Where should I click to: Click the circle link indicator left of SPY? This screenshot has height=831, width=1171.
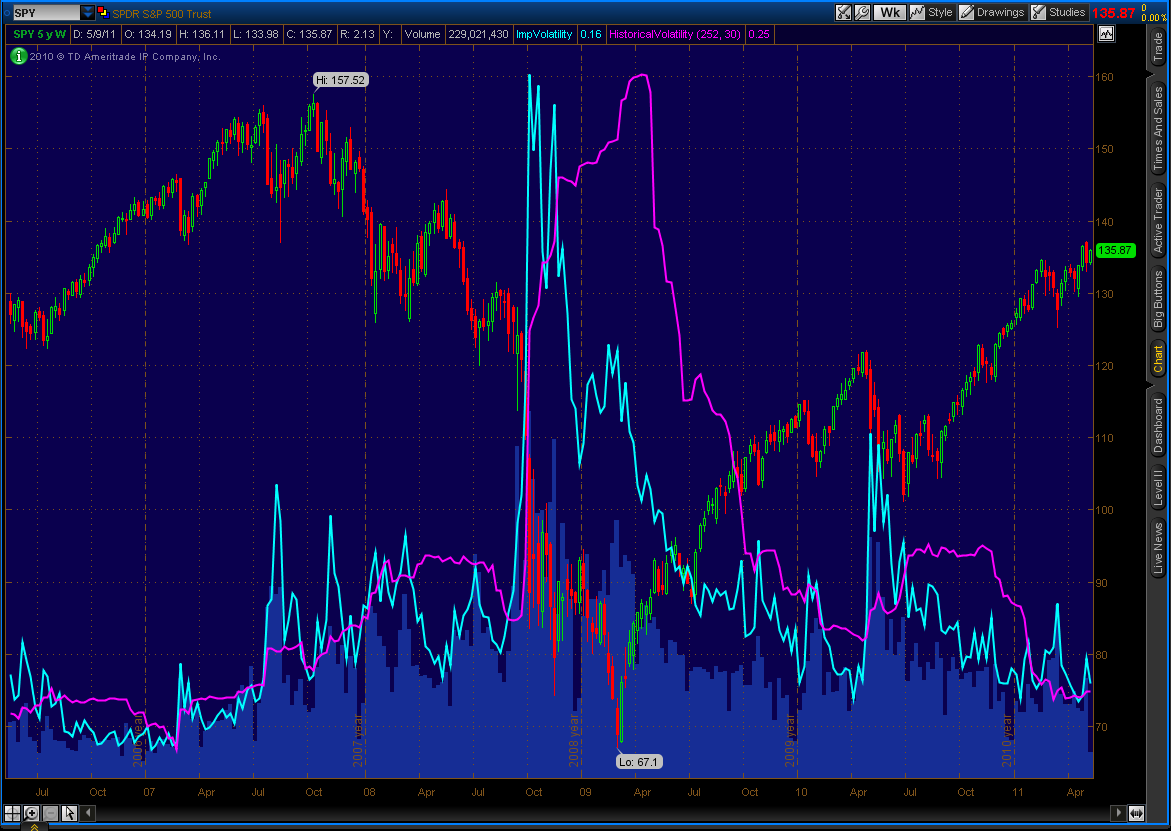(7, 13)
